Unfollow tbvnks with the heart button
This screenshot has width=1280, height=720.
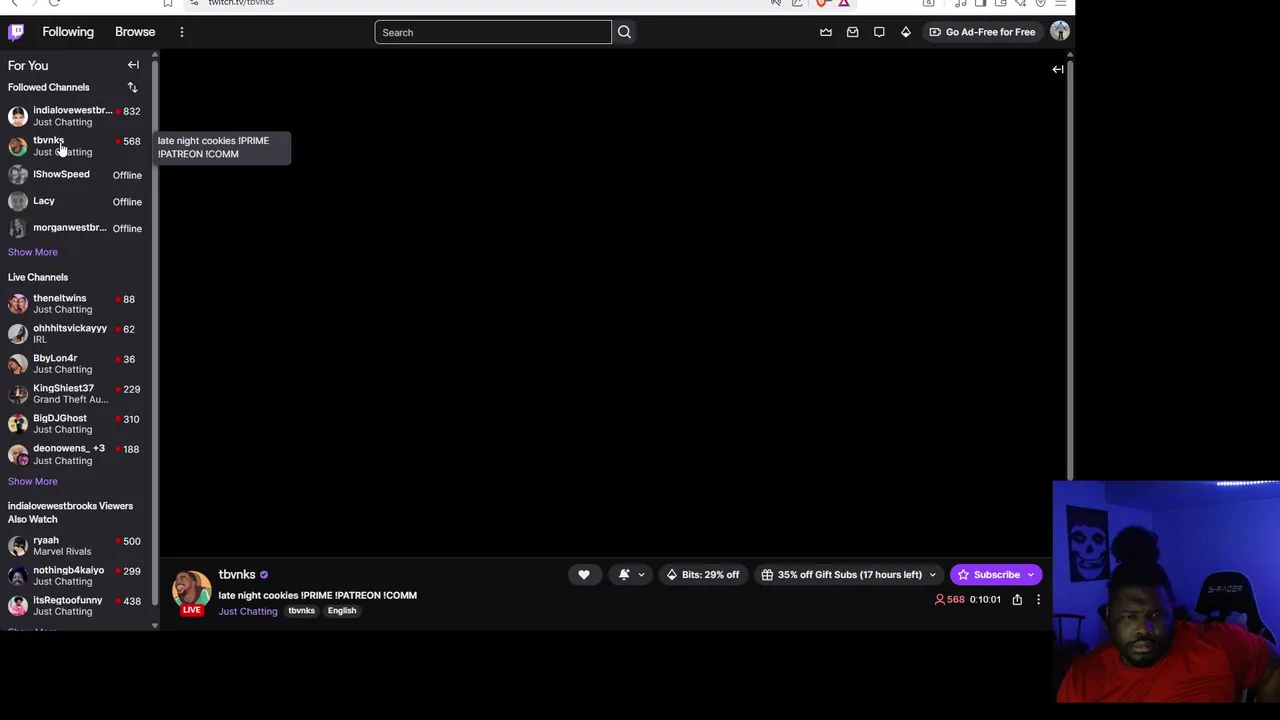(584, 574)
